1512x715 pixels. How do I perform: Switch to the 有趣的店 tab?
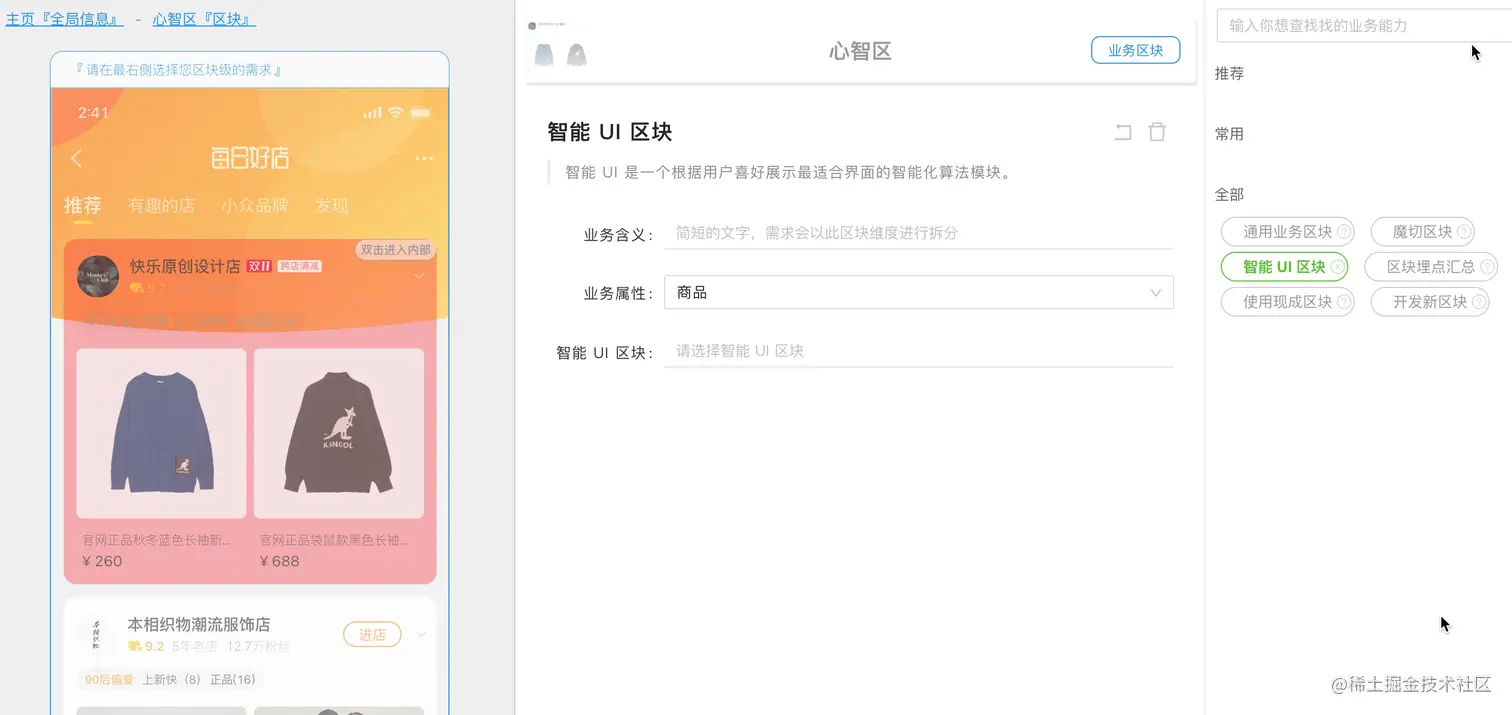161,205
